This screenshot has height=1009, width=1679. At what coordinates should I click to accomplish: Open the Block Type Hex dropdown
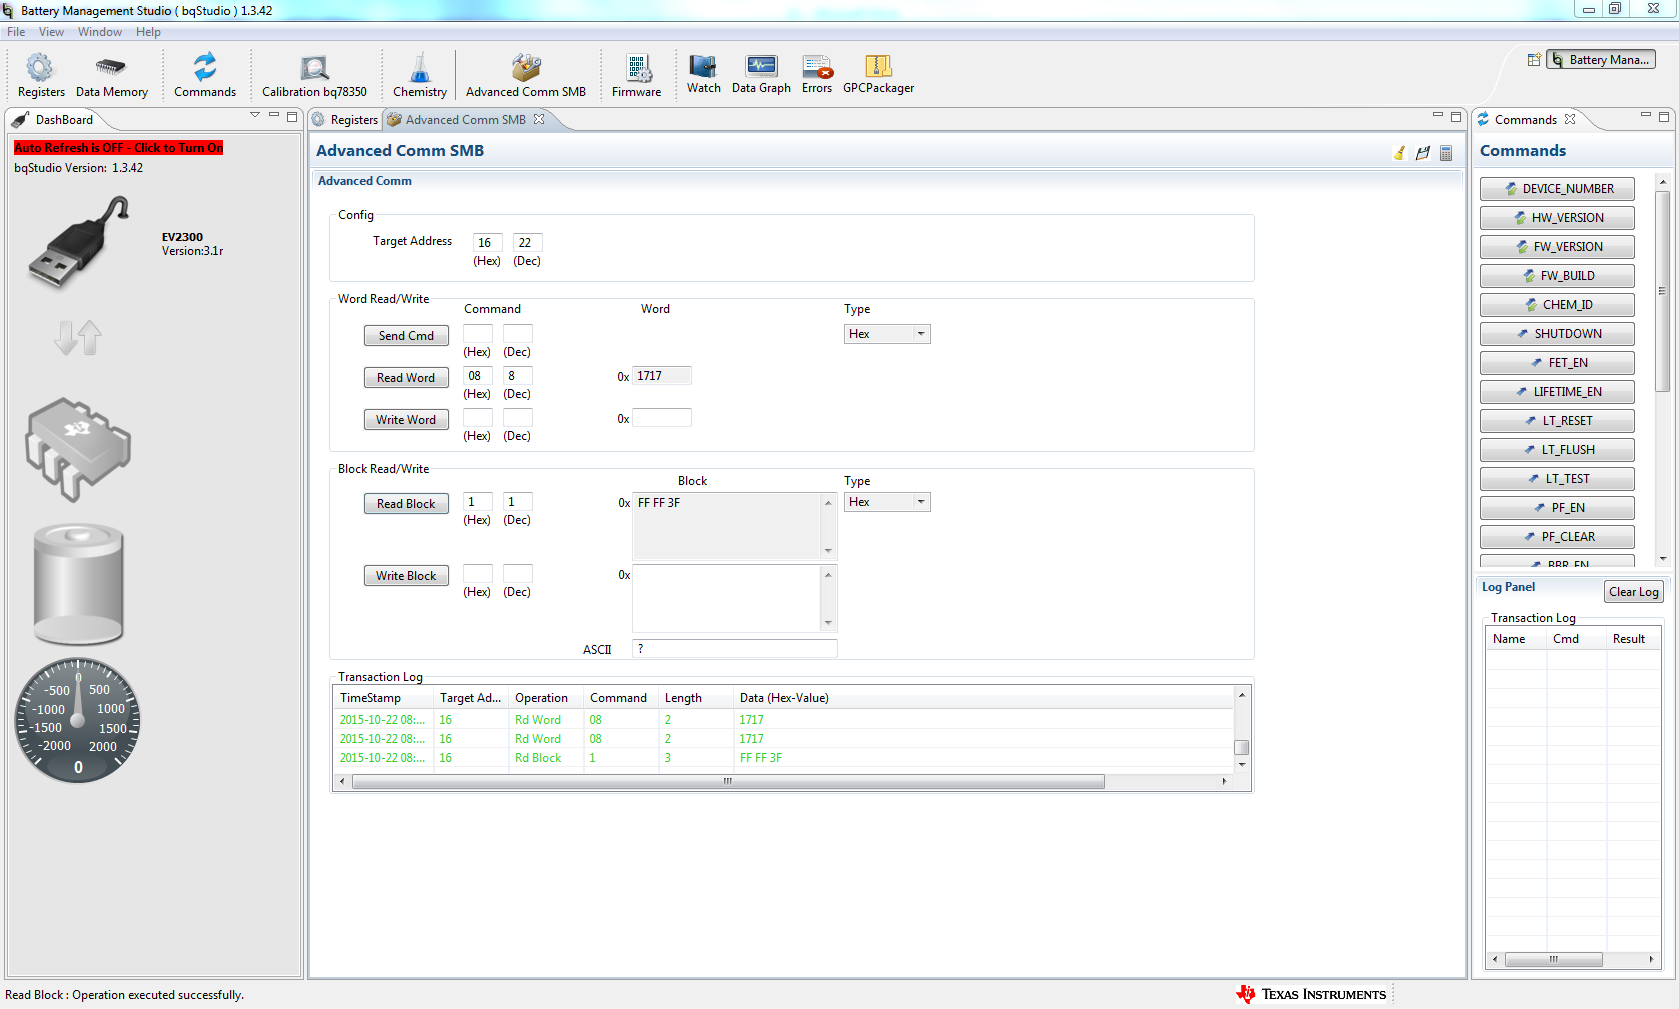point(887,502)
